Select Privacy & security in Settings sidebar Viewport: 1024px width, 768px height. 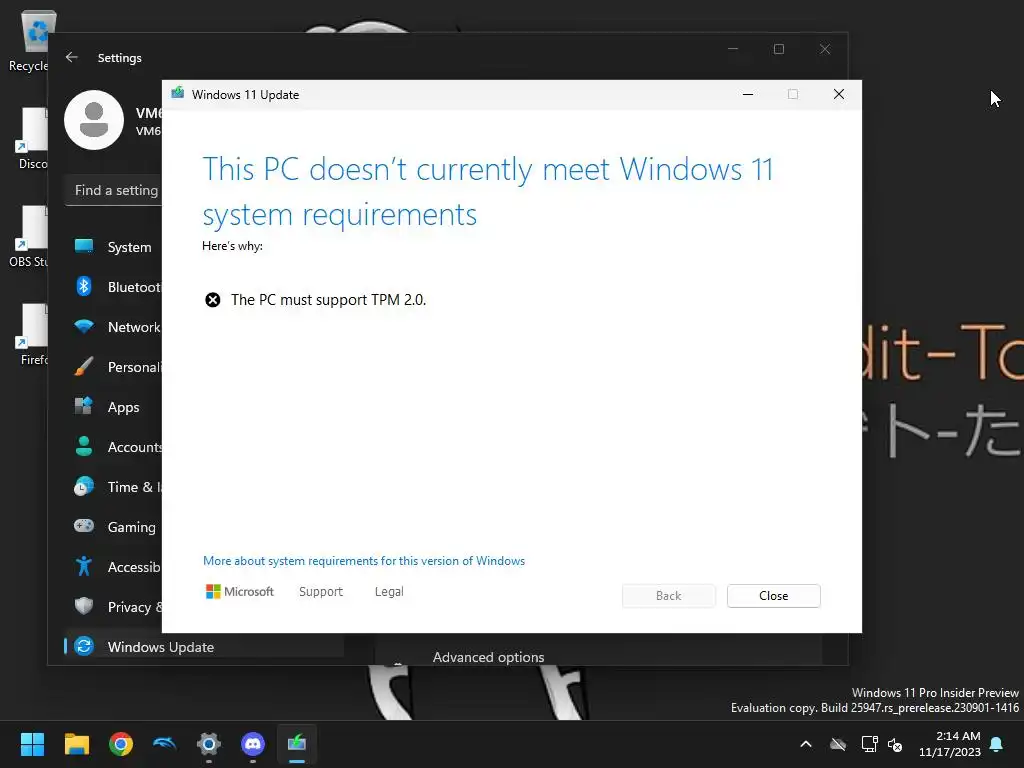click(x=114, y=607)
